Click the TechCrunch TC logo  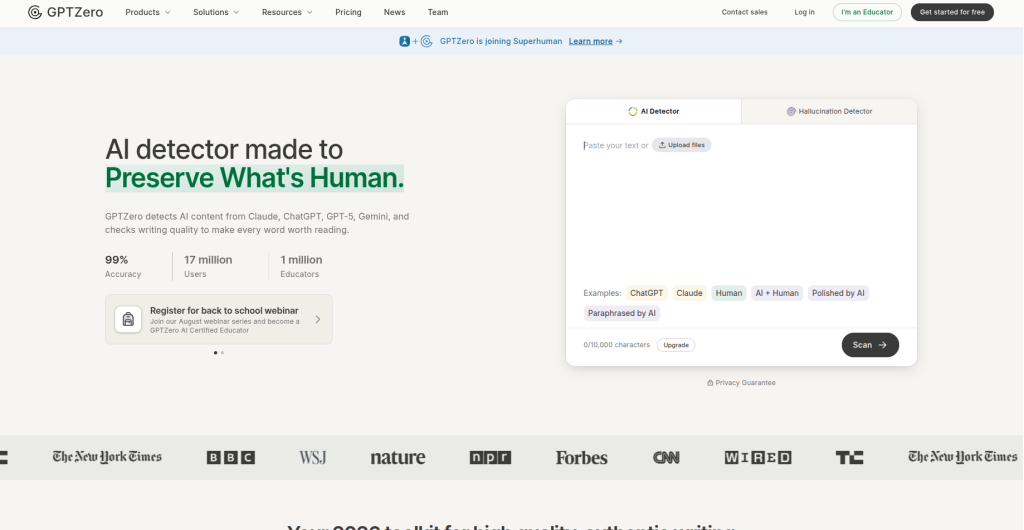click(850, 458)
